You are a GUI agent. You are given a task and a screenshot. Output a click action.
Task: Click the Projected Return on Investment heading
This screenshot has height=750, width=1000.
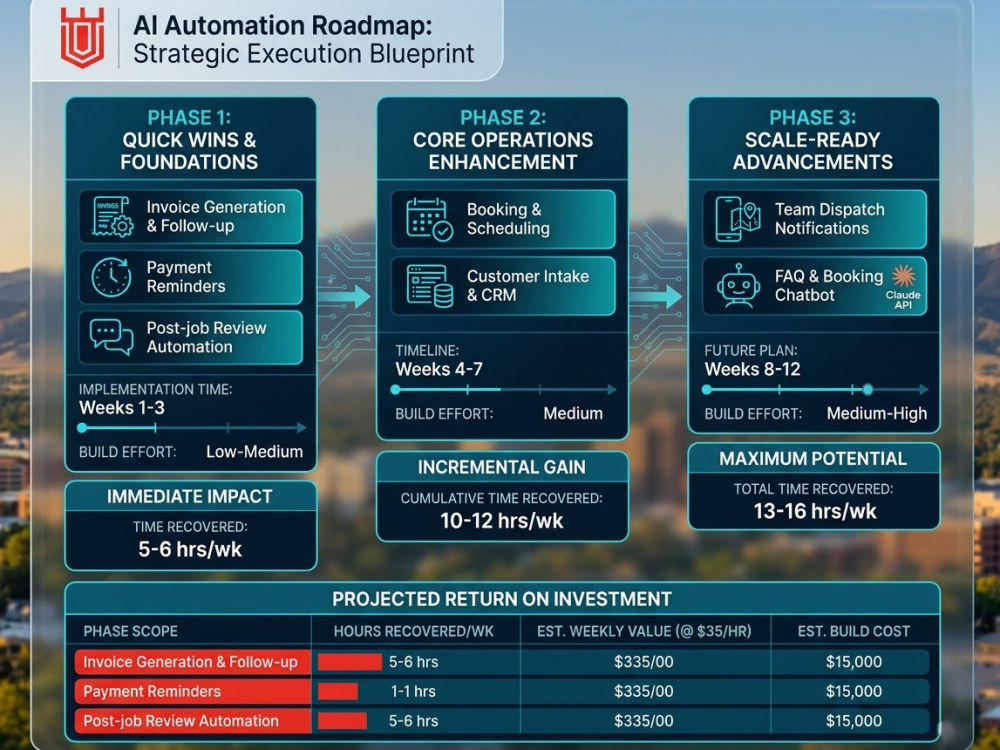502,599
